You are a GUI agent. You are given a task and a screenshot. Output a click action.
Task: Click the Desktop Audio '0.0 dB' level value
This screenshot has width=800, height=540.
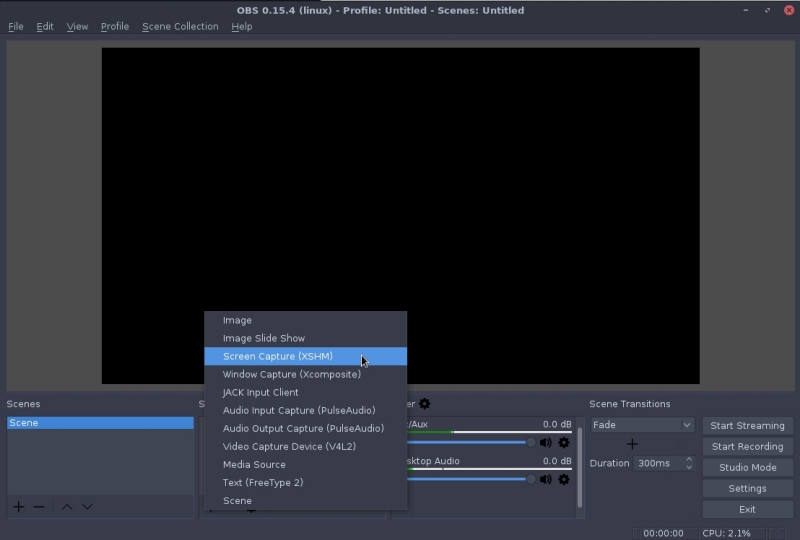(x=557, y=461)
